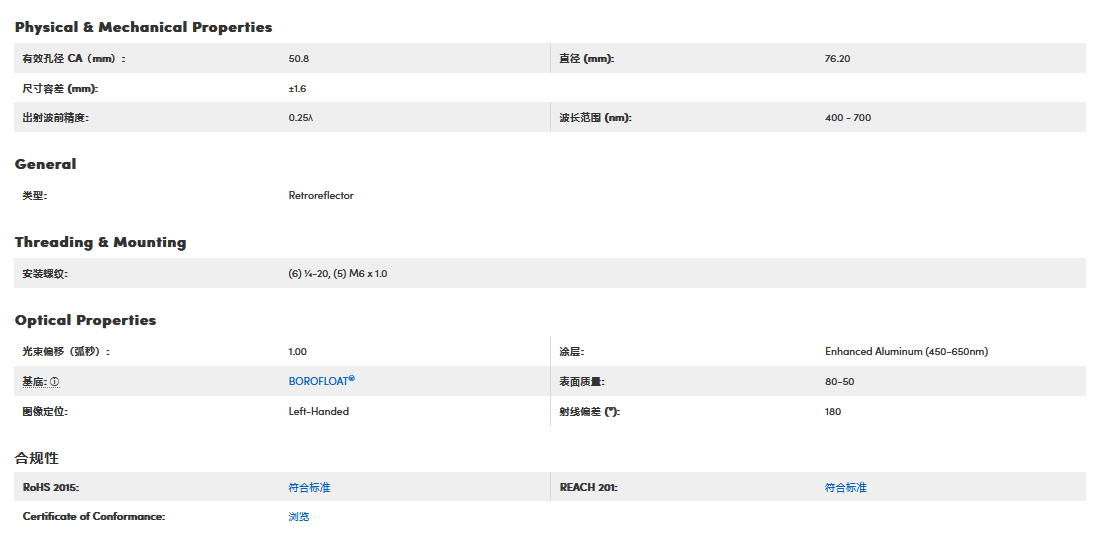The width and height of the screenshot is (1105, 554).
Task: Click the Certificate of Conformance label
Action: click(x=93, y=516)
